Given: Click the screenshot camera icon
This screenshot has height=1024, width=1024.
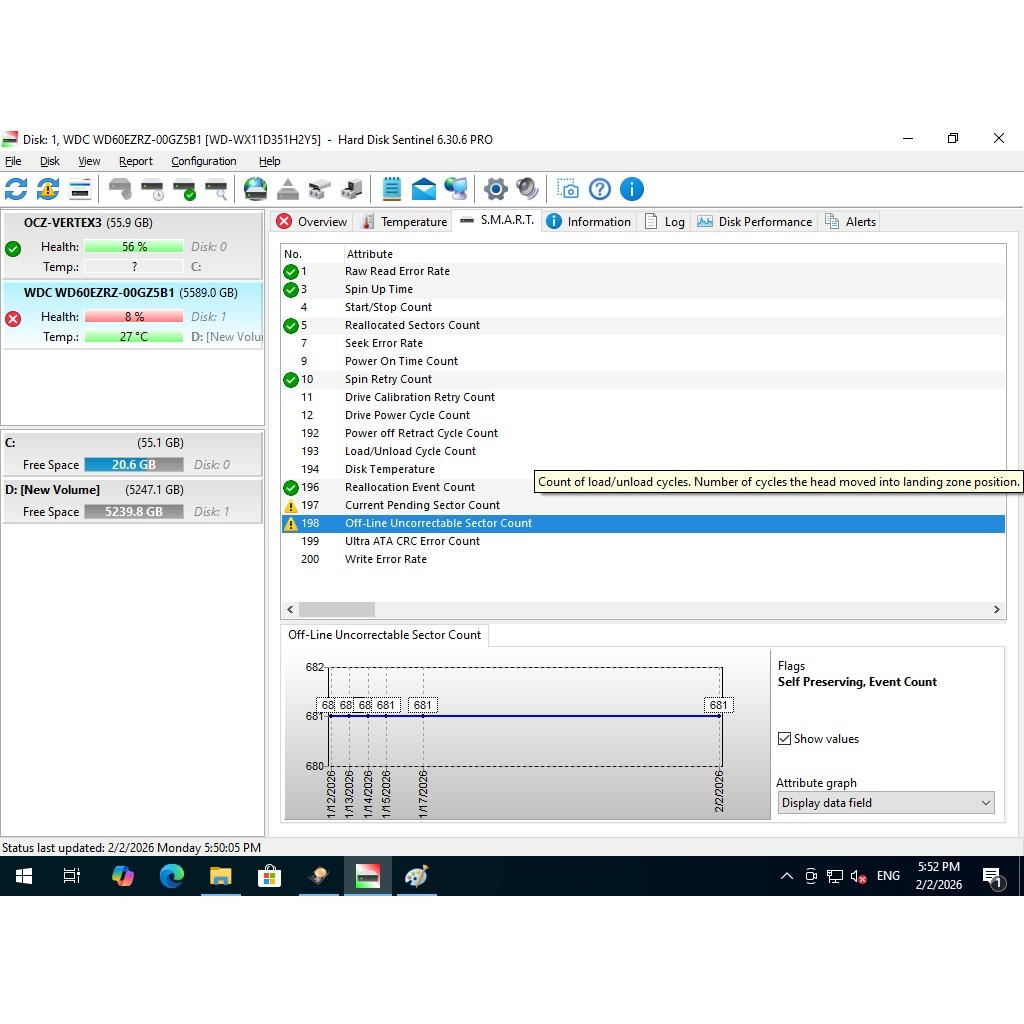Looking at the screenshot, I should tap(568, 189).
